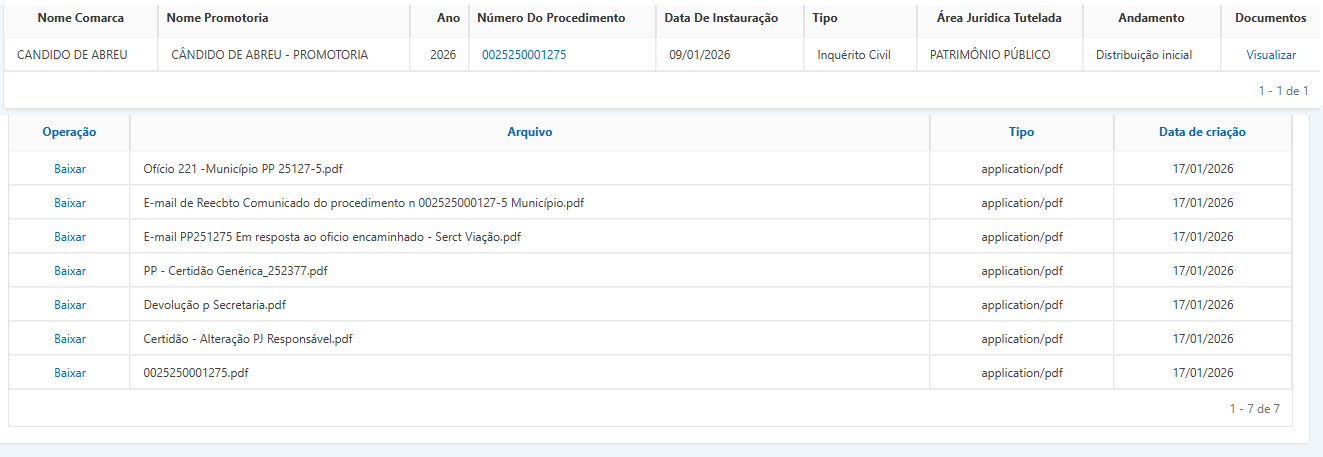Image resolution: width=1323 pixels, height=457 pixels.
Task: Download Devolução p Secretaria.pdf
Action: click(x=70, y=305)
